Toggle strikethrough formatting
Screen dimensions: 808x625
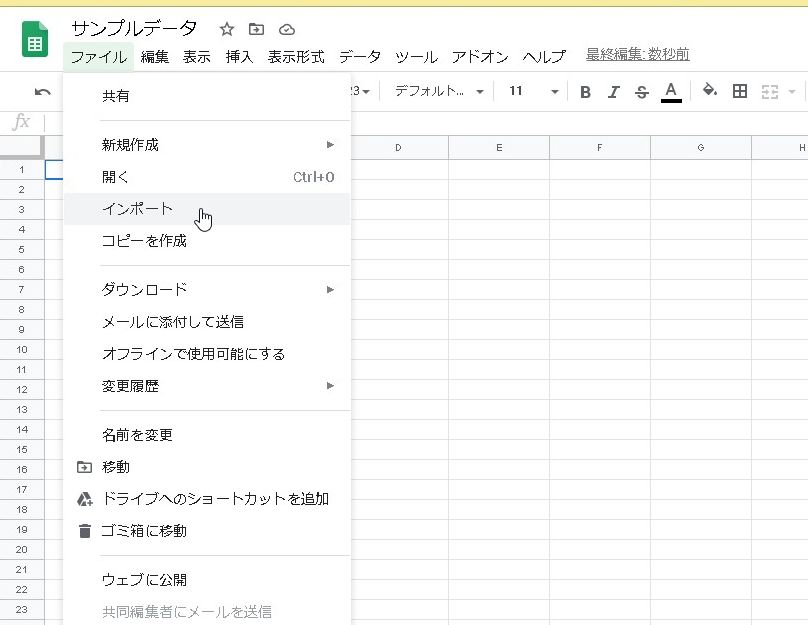point(642,92)
